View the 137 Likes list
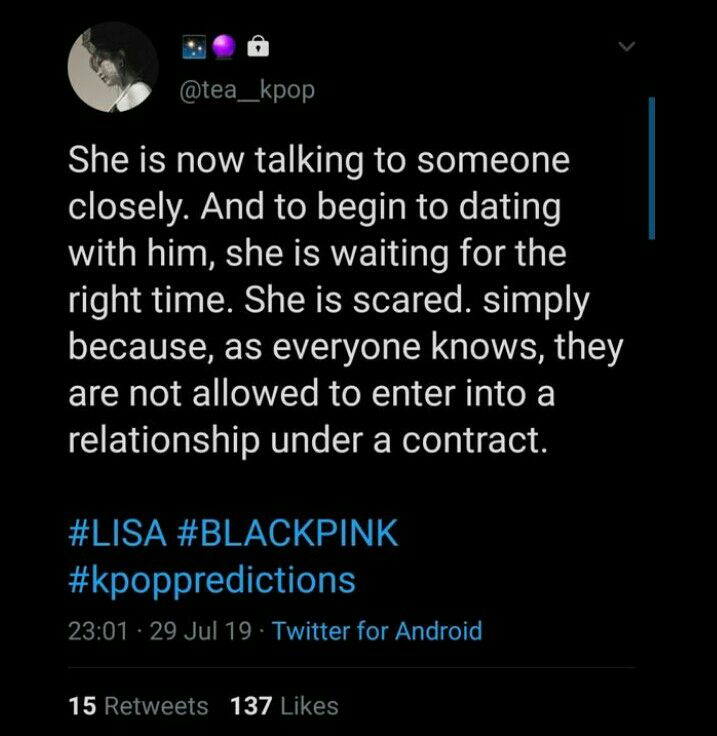This screenshot has height=736, width=717. pos(284,706)
